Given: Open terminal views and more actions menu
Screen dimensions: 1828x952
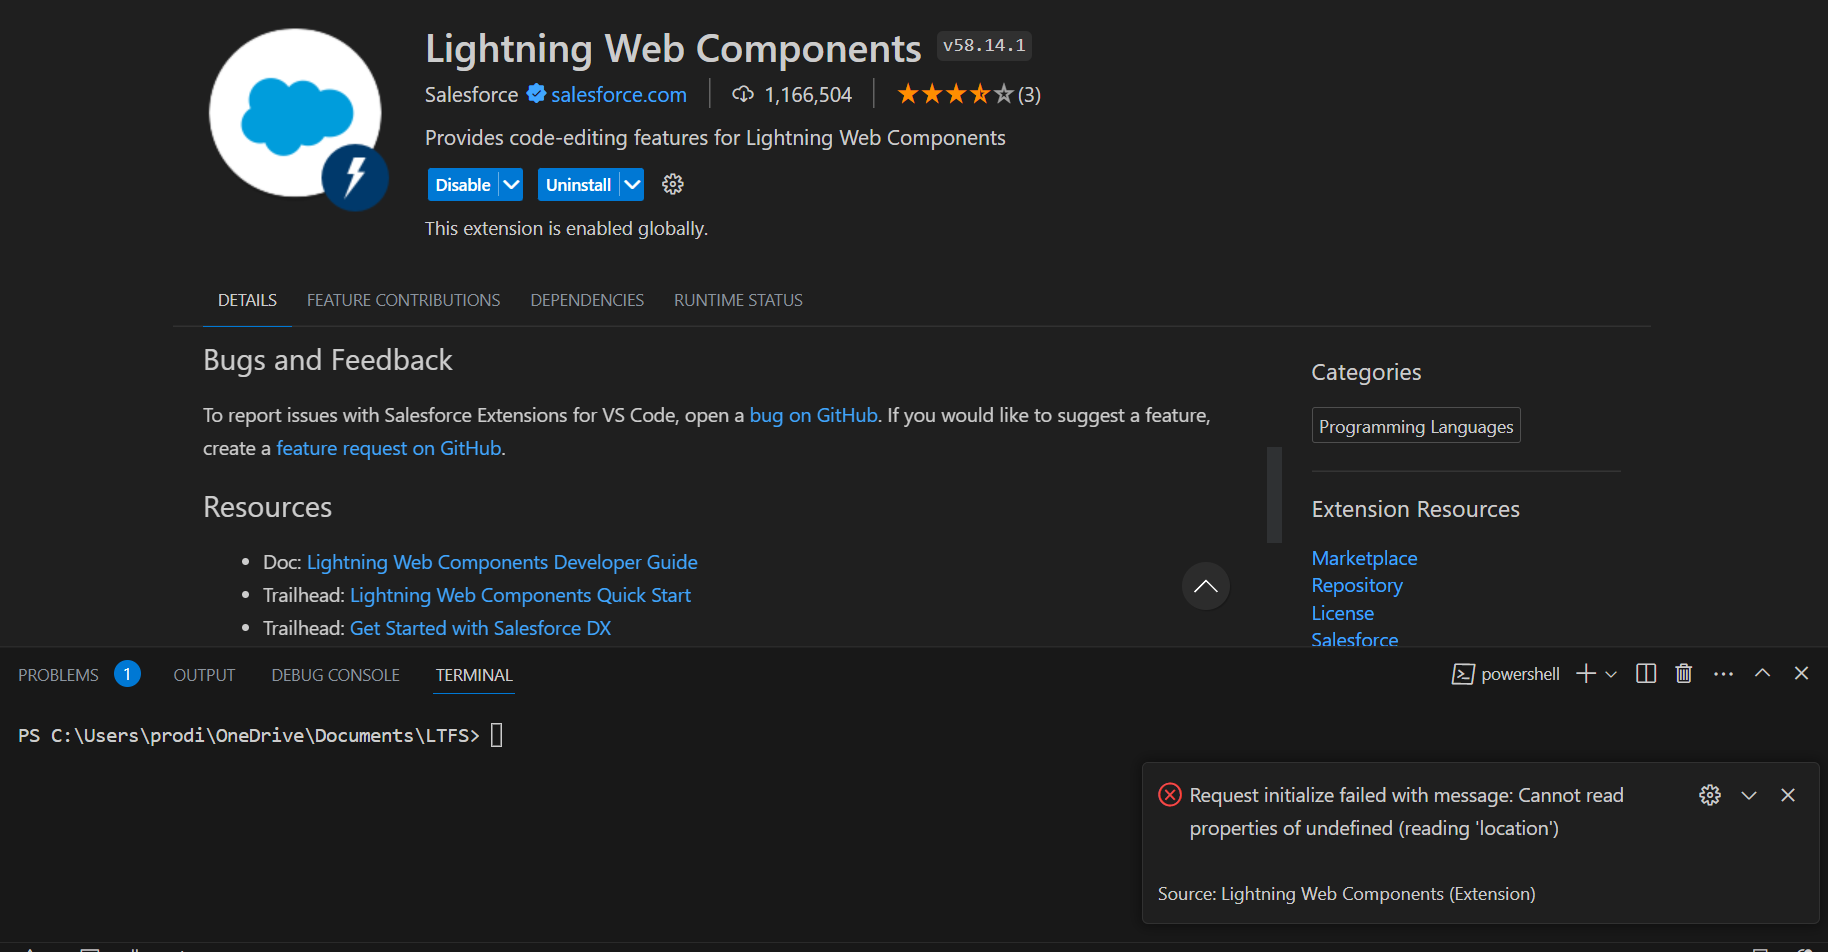Looking at the screenshot, I should [1723, 673].
